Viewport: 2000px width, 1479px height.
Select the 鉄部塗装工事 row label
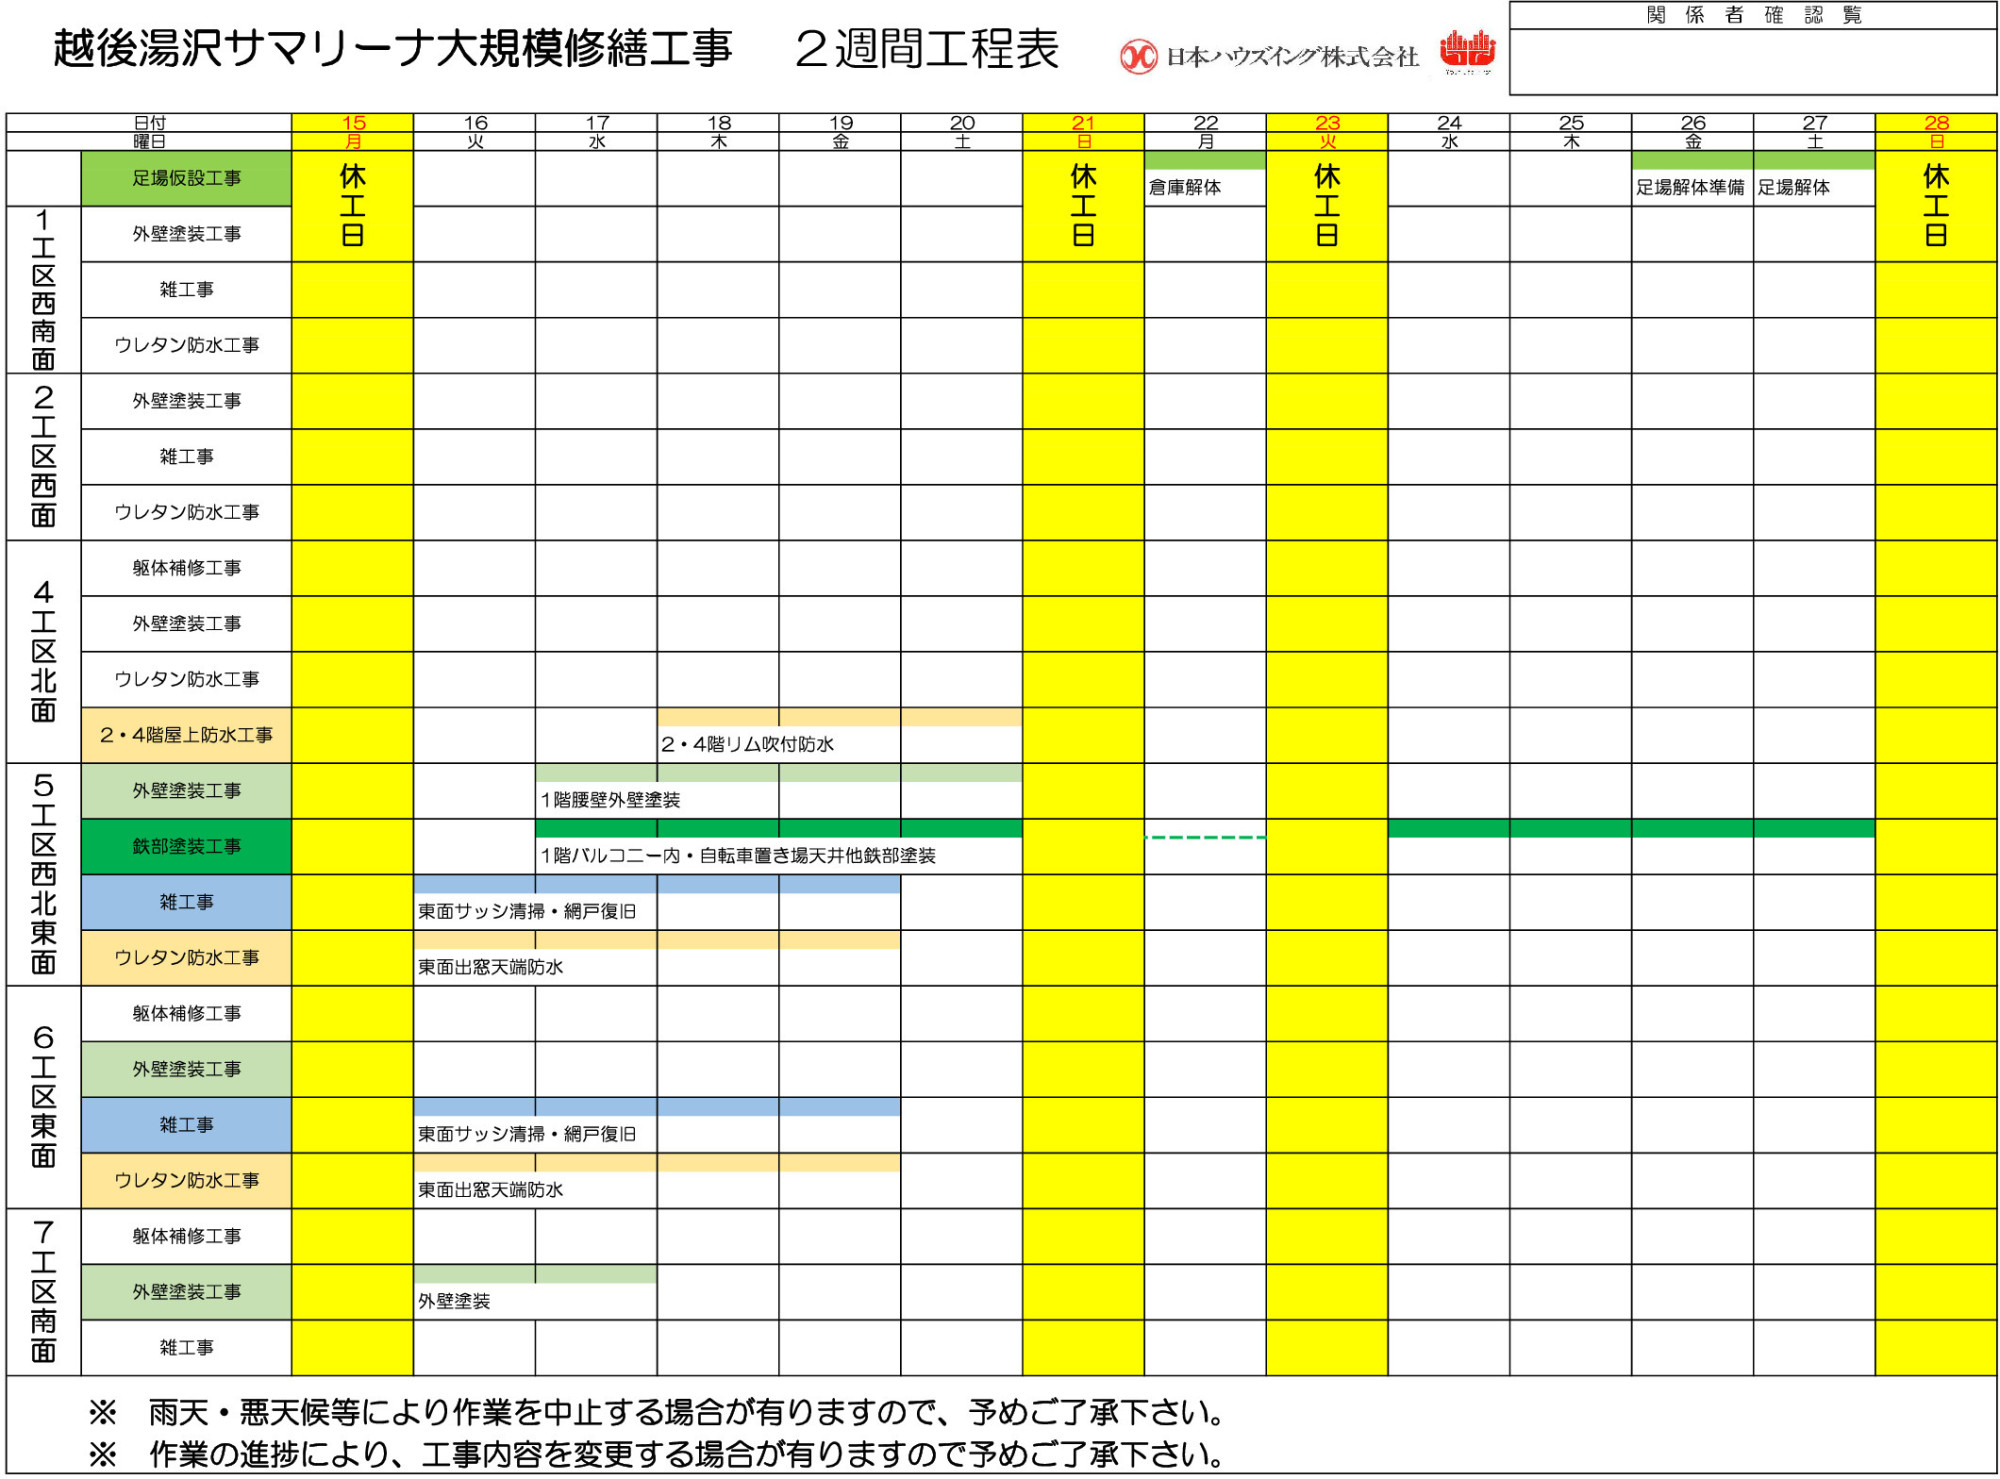[x=186, y=847]
